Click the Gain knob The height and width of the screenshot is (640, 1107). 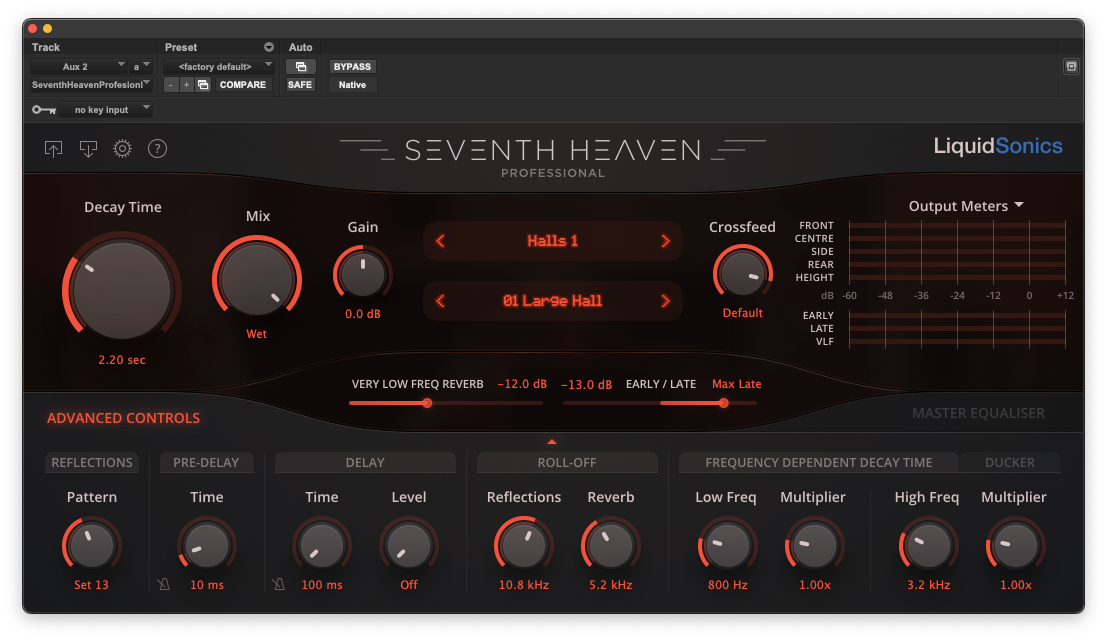point(363,275)
